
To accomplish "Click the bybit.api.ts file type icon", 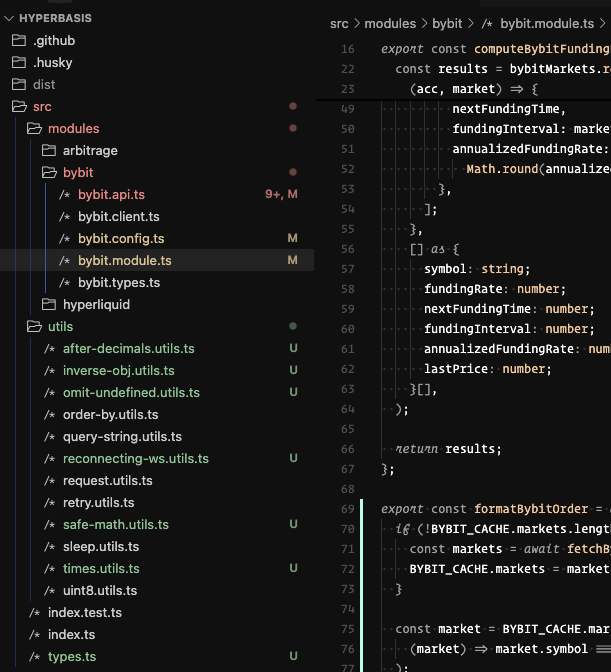I will (65, 195).
